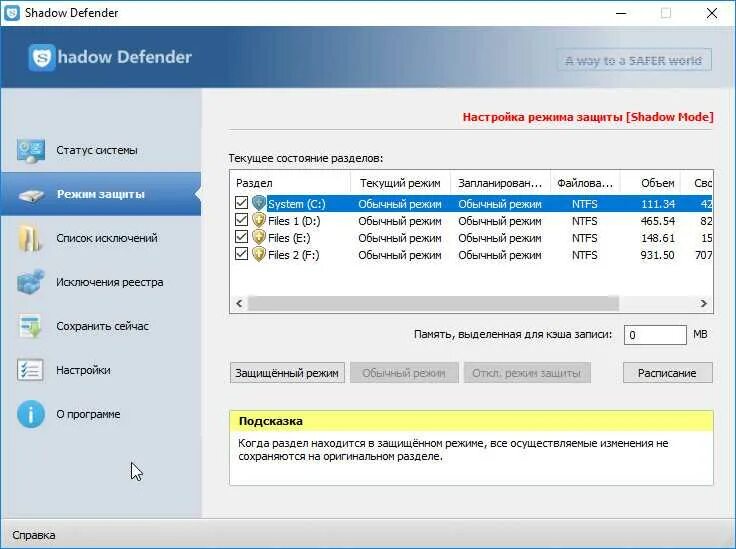This screenshot has width=736, height=549.
Task: Select the Files (E:) row name
Action: pyautogui.click(x=289, y=238)
